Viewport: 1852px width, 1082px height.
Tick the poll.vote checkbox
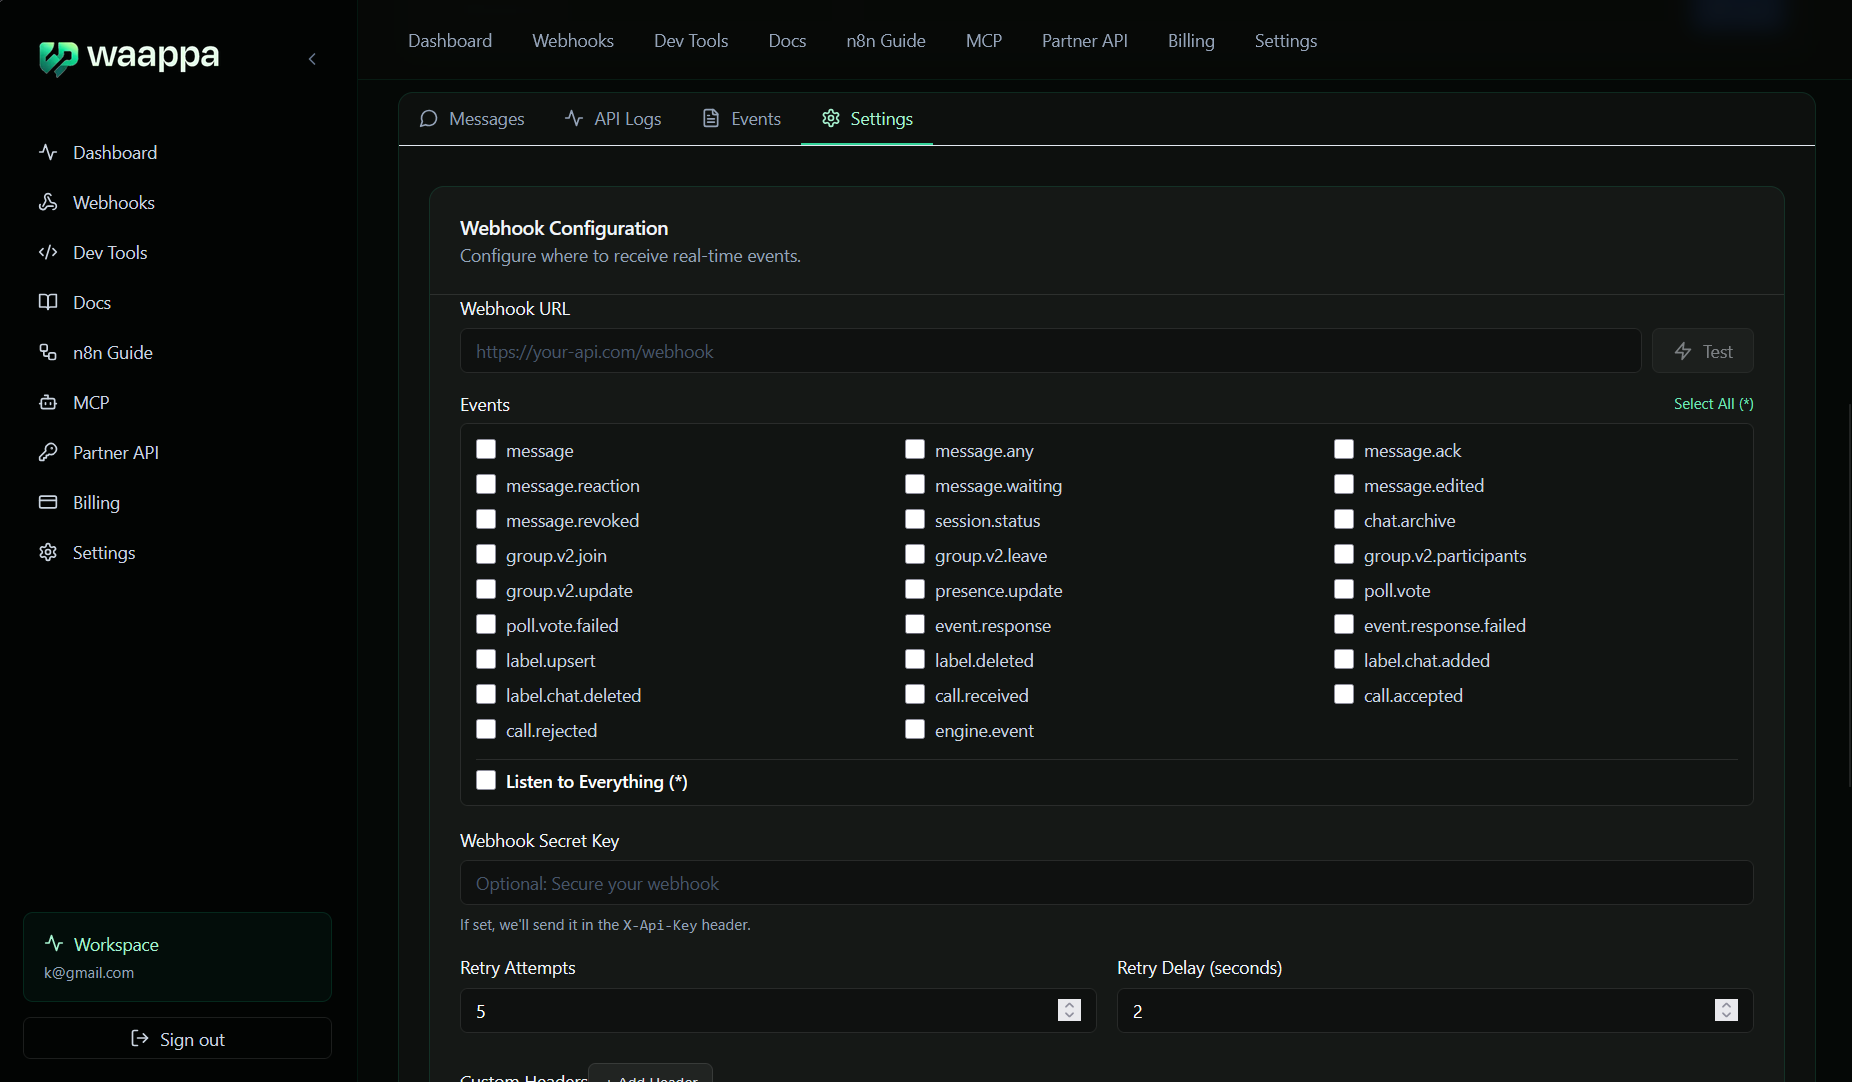pyautogui.click(x=1344, y=589)
